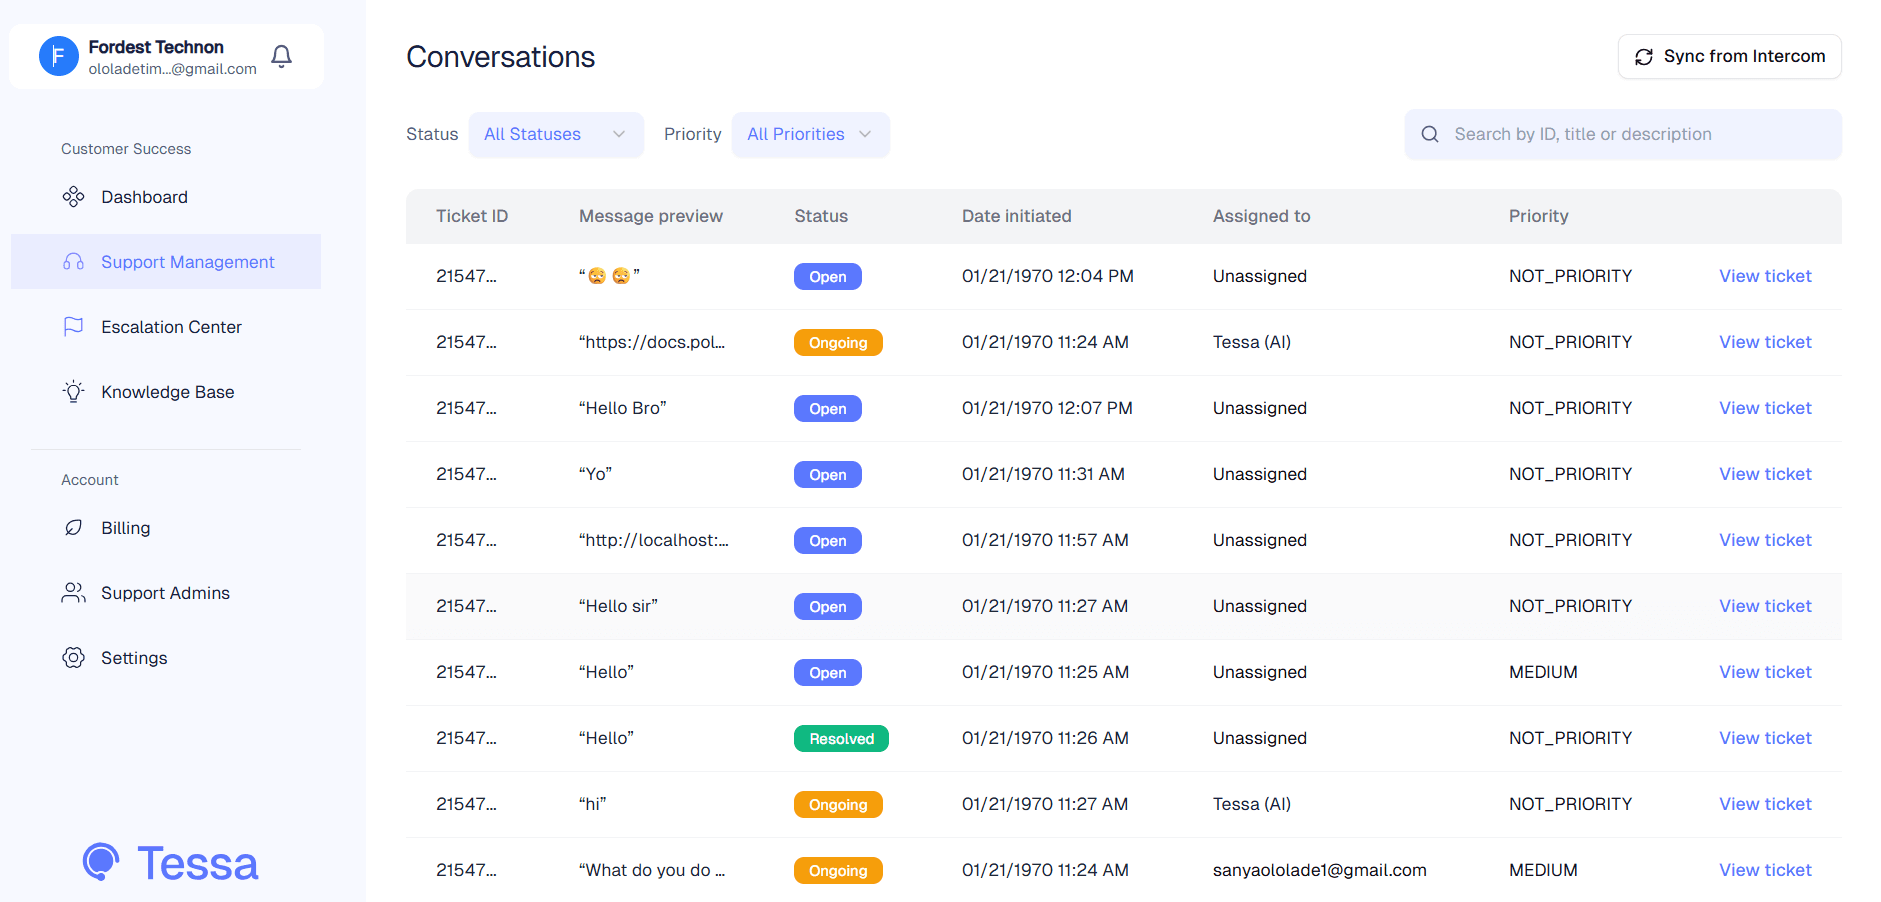Open the Escalation Center flag icon
This screenshot has width=1881, height=902.
pyautogui.click(x=73, y=326)
